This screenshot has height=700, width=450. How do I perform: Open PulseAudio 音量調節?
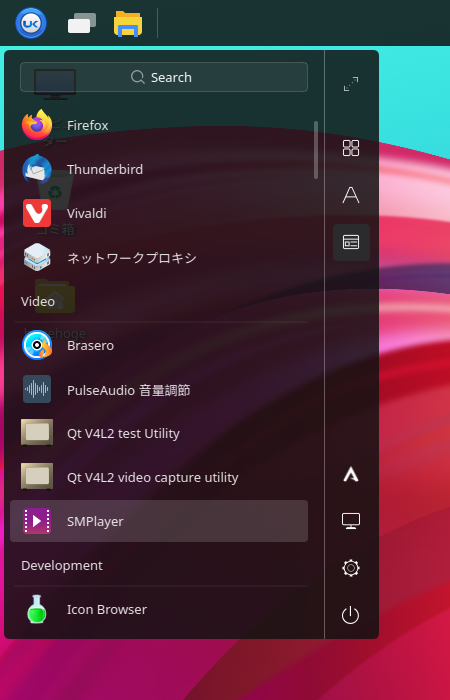pos(159,390)
